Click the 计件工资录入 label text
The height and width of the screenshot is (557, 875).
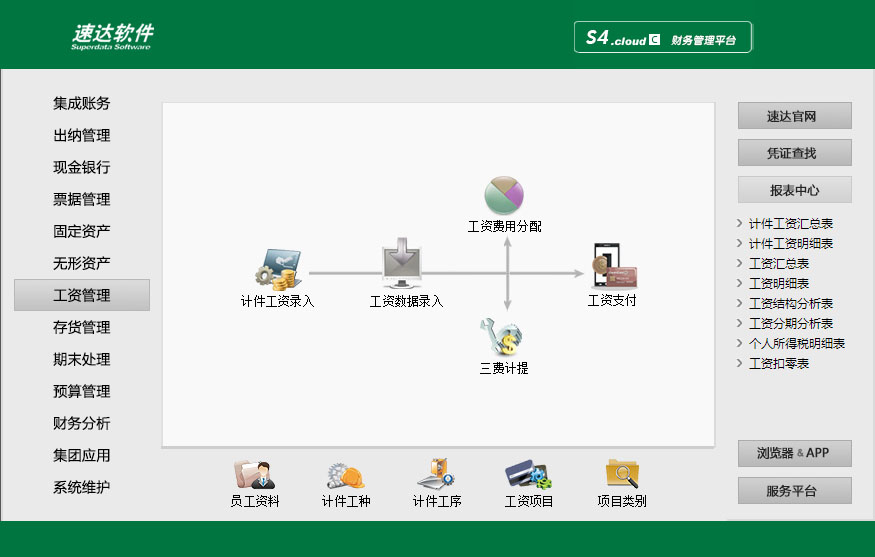277,301
